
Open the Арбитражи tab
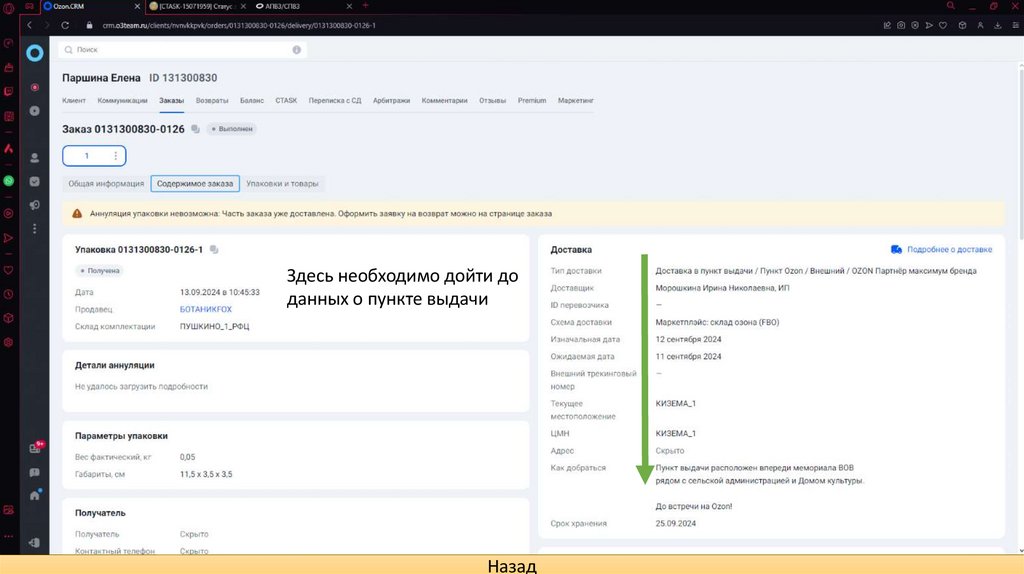point(391,101)
